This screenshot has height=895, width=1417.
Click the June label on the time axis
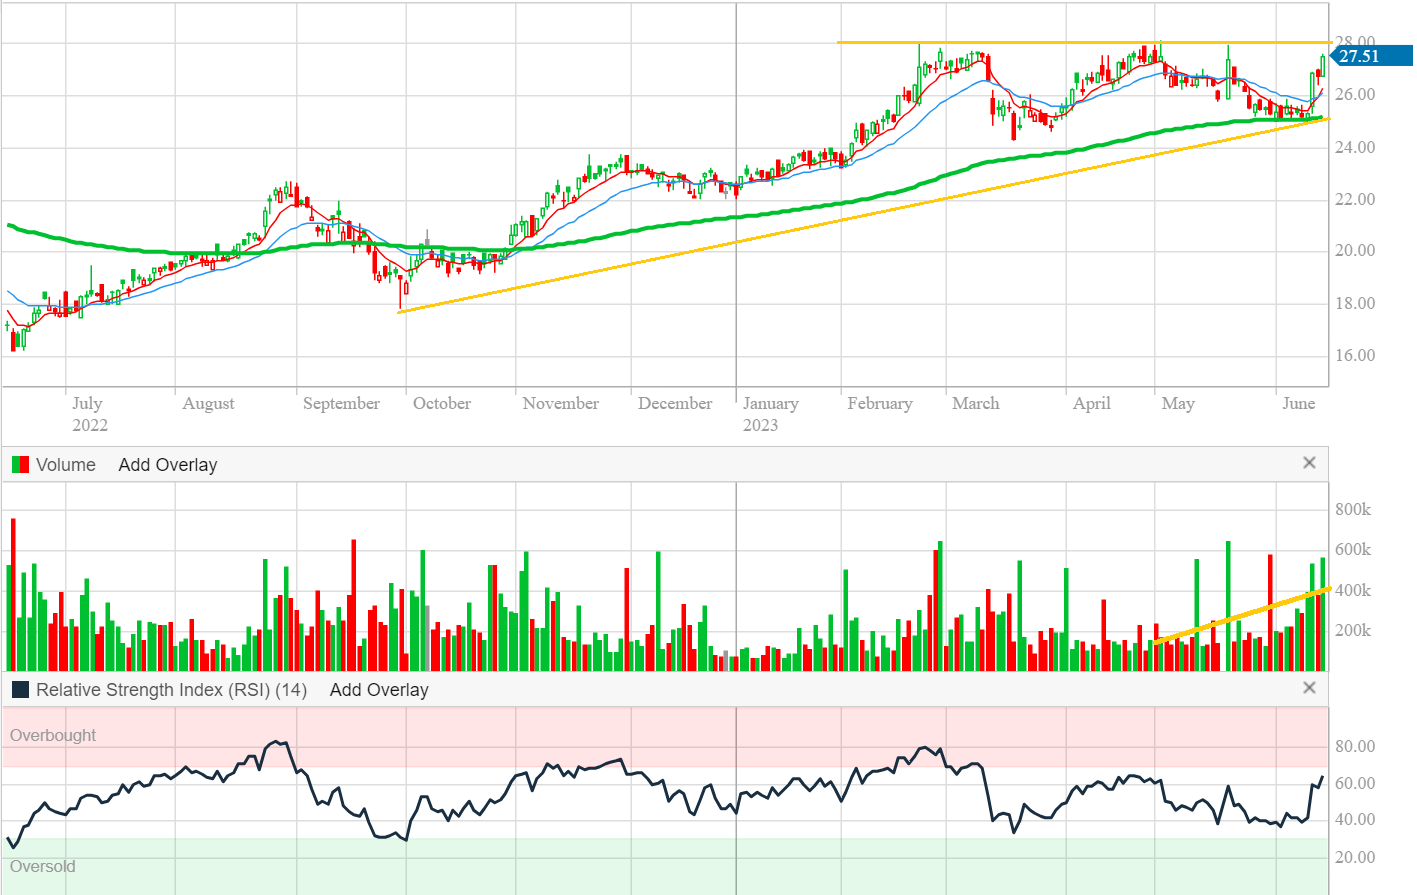(1298, 403)
